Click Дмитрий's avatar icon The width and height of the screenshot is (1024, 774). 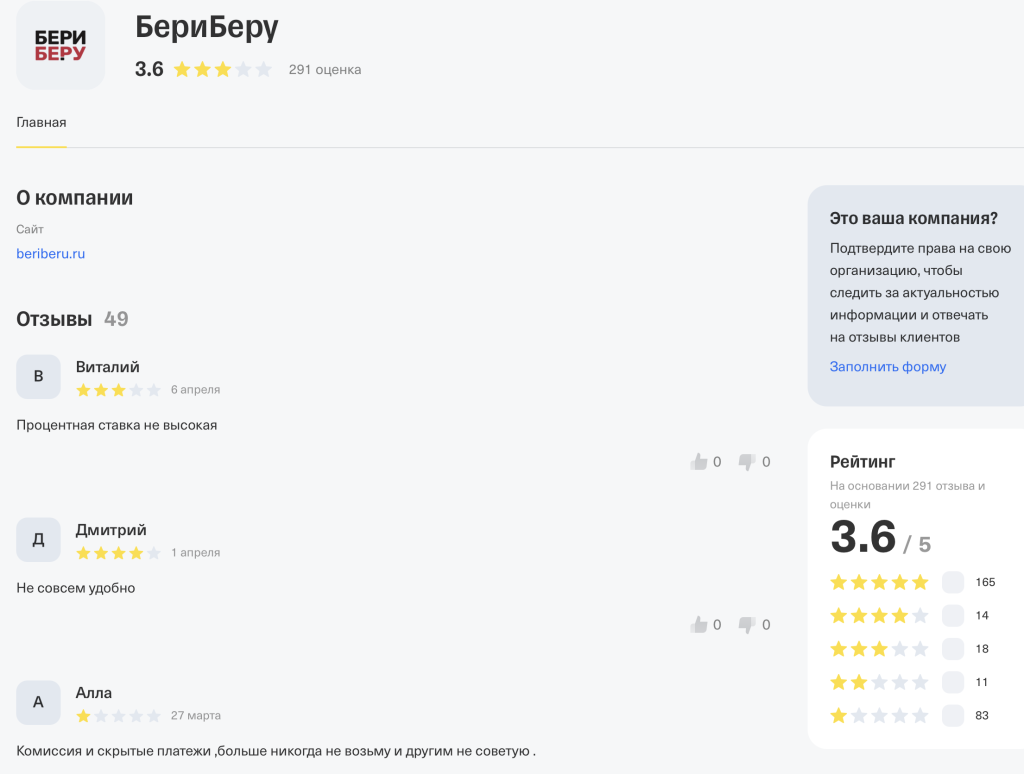pyautogui.click(x=39, y=540)
